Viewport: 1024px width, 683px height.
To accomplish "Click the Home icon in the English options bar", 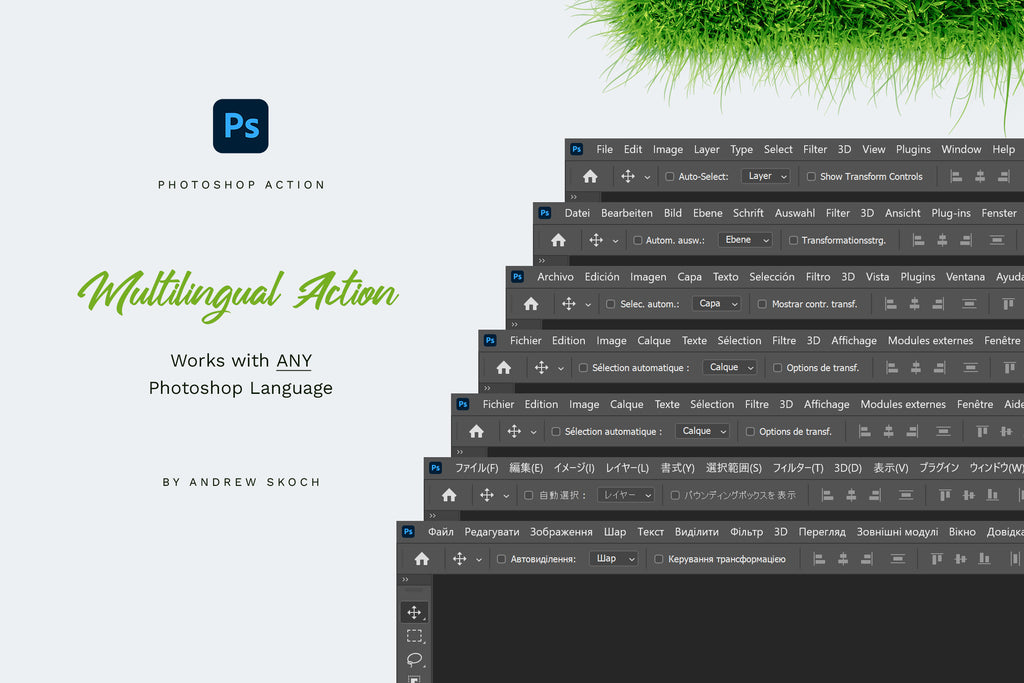I will [x=590, y=176].
